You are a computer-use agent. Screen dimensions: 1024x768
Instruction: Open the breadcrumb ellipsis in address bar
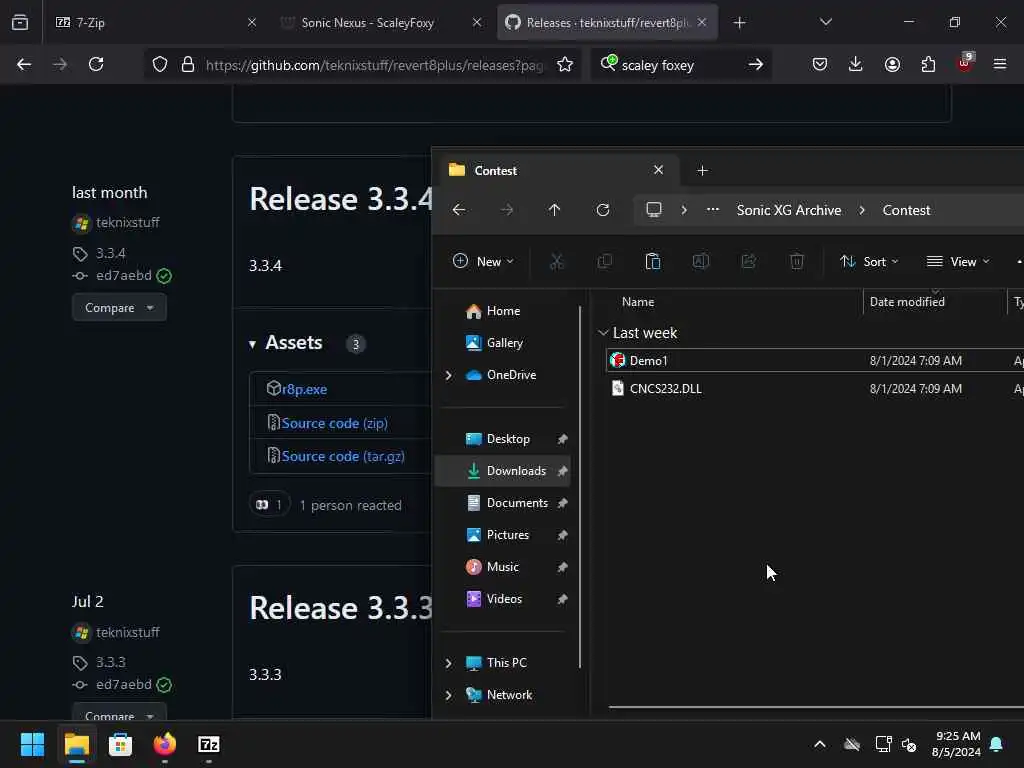(x=712, y=210)
